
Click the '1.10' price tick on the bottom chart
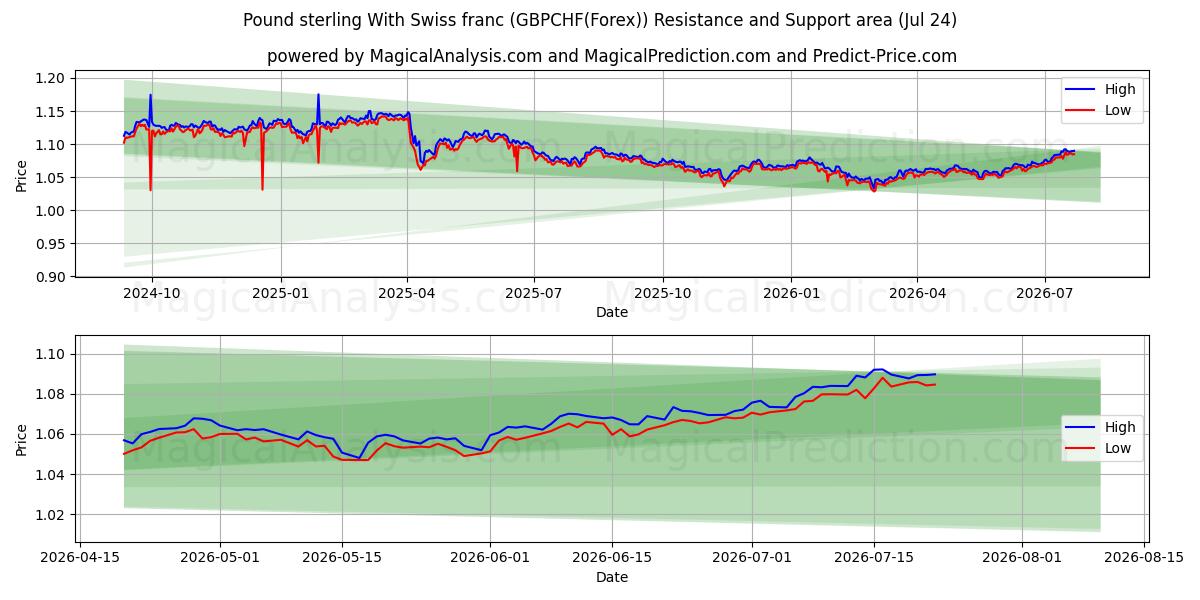pos(52,354)
